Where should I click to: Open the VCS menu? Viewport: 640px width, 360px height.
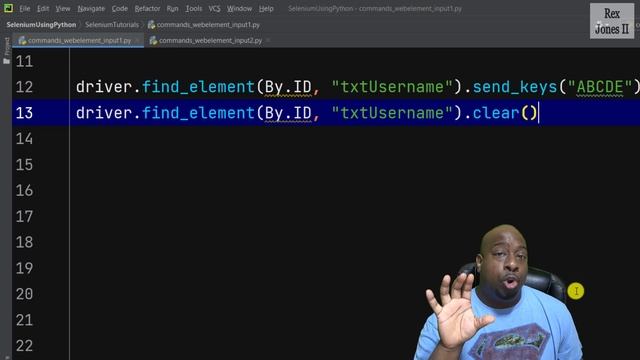click(x=214, y=9)
